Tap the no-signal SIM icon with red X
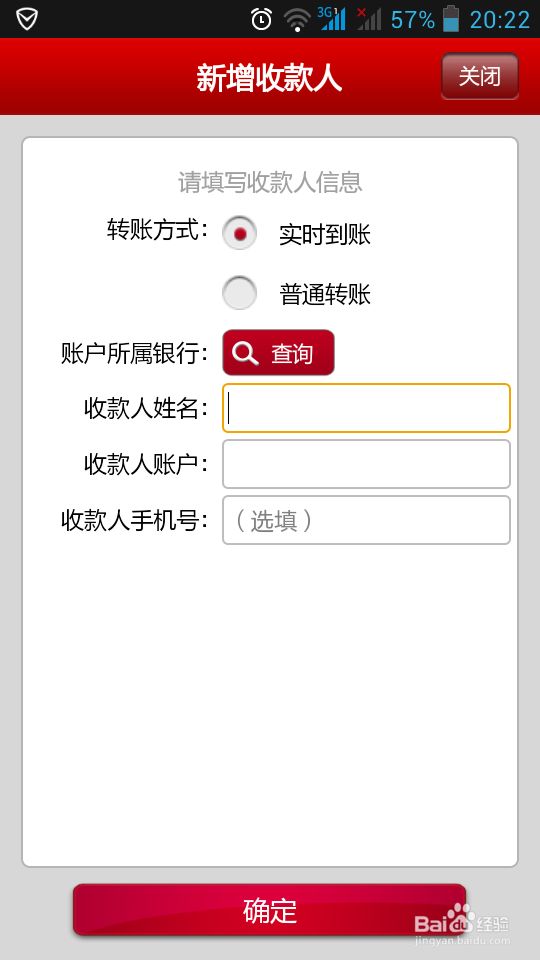This screenshot has height=960, width=540. coord(369,18)
